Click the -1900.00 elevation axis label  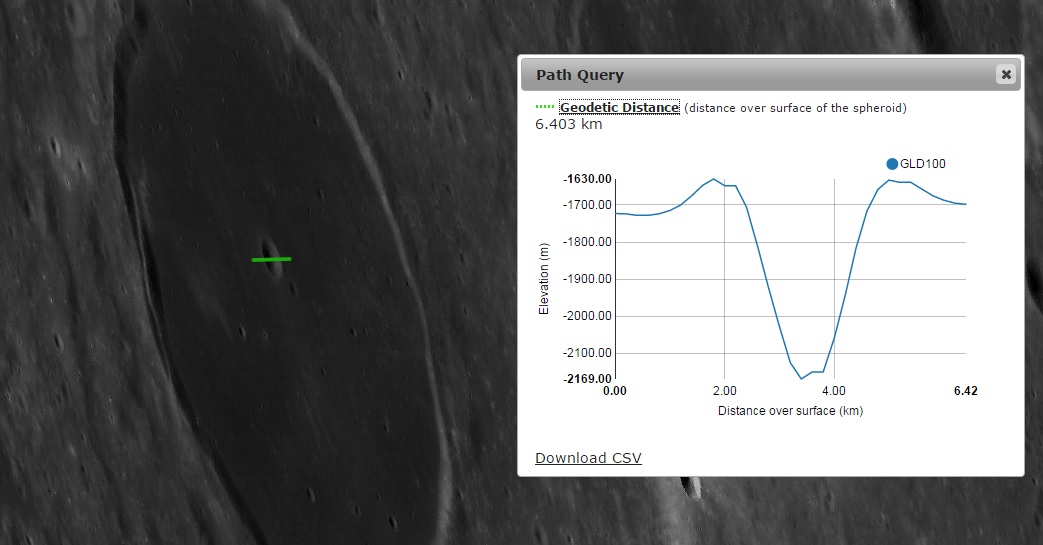click(587, 279)
